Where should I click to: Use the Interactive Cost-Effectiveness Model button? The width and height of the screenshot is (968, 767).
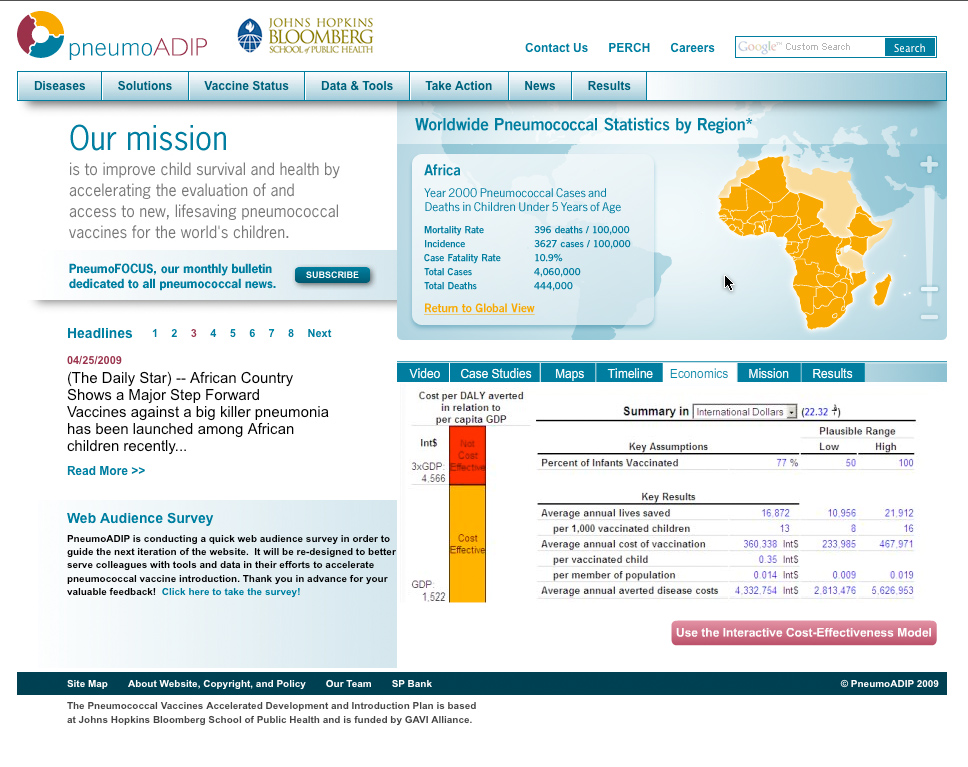(803, 632)
